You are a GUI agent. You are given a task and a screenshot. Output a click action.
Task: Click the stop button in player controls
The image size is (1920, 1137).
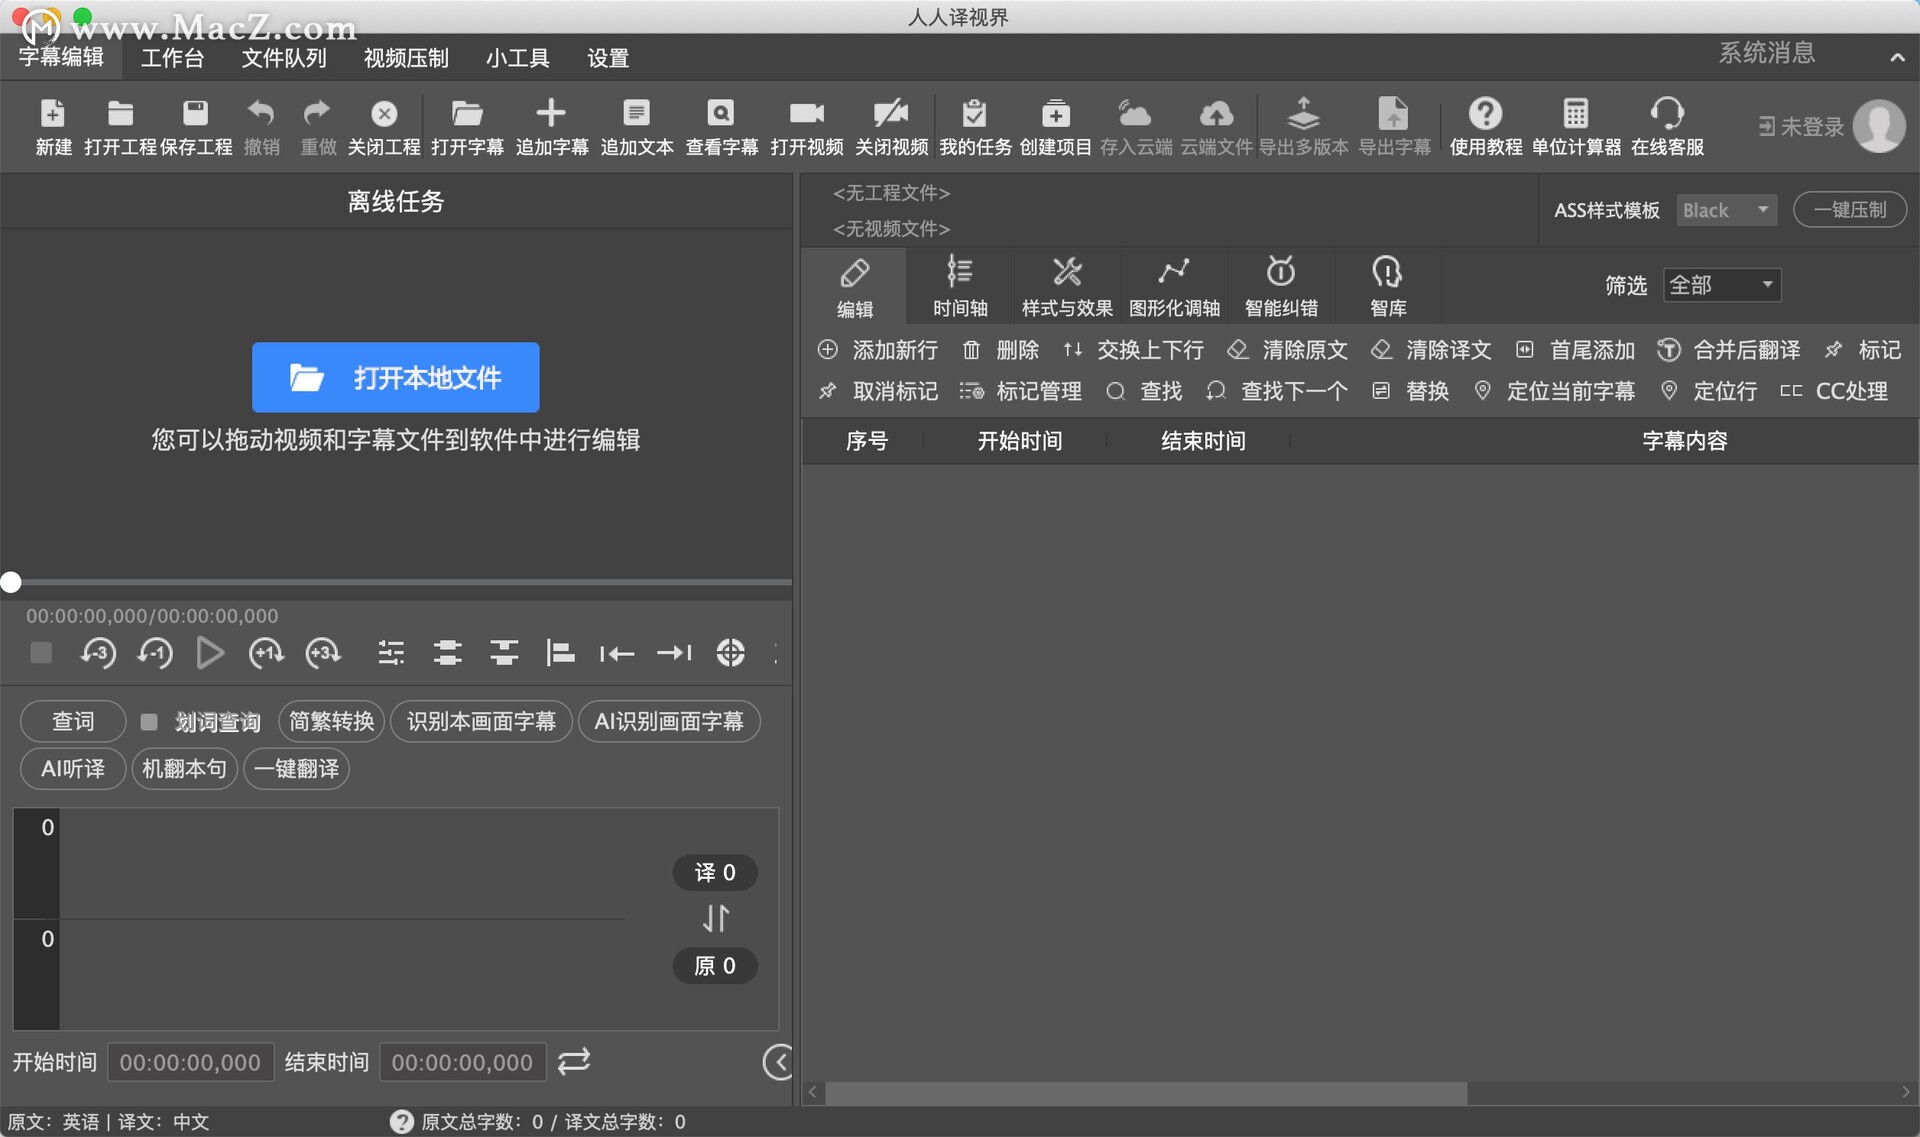pos(41,653)
